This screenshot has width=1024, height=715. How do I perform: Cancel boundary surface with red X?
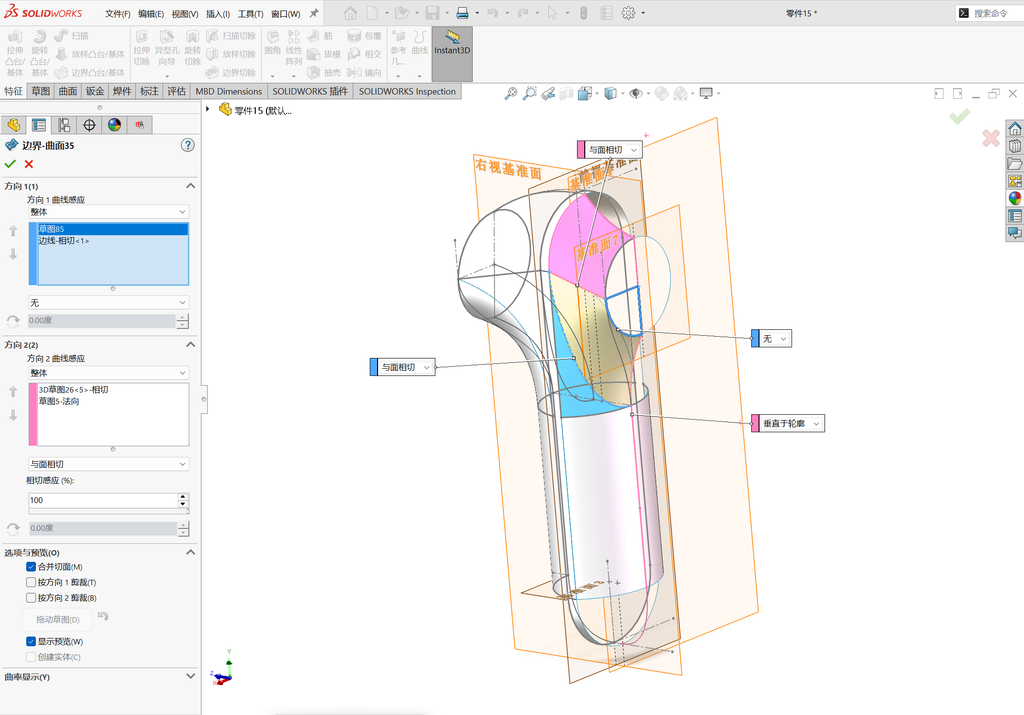(x=29, y=164)
